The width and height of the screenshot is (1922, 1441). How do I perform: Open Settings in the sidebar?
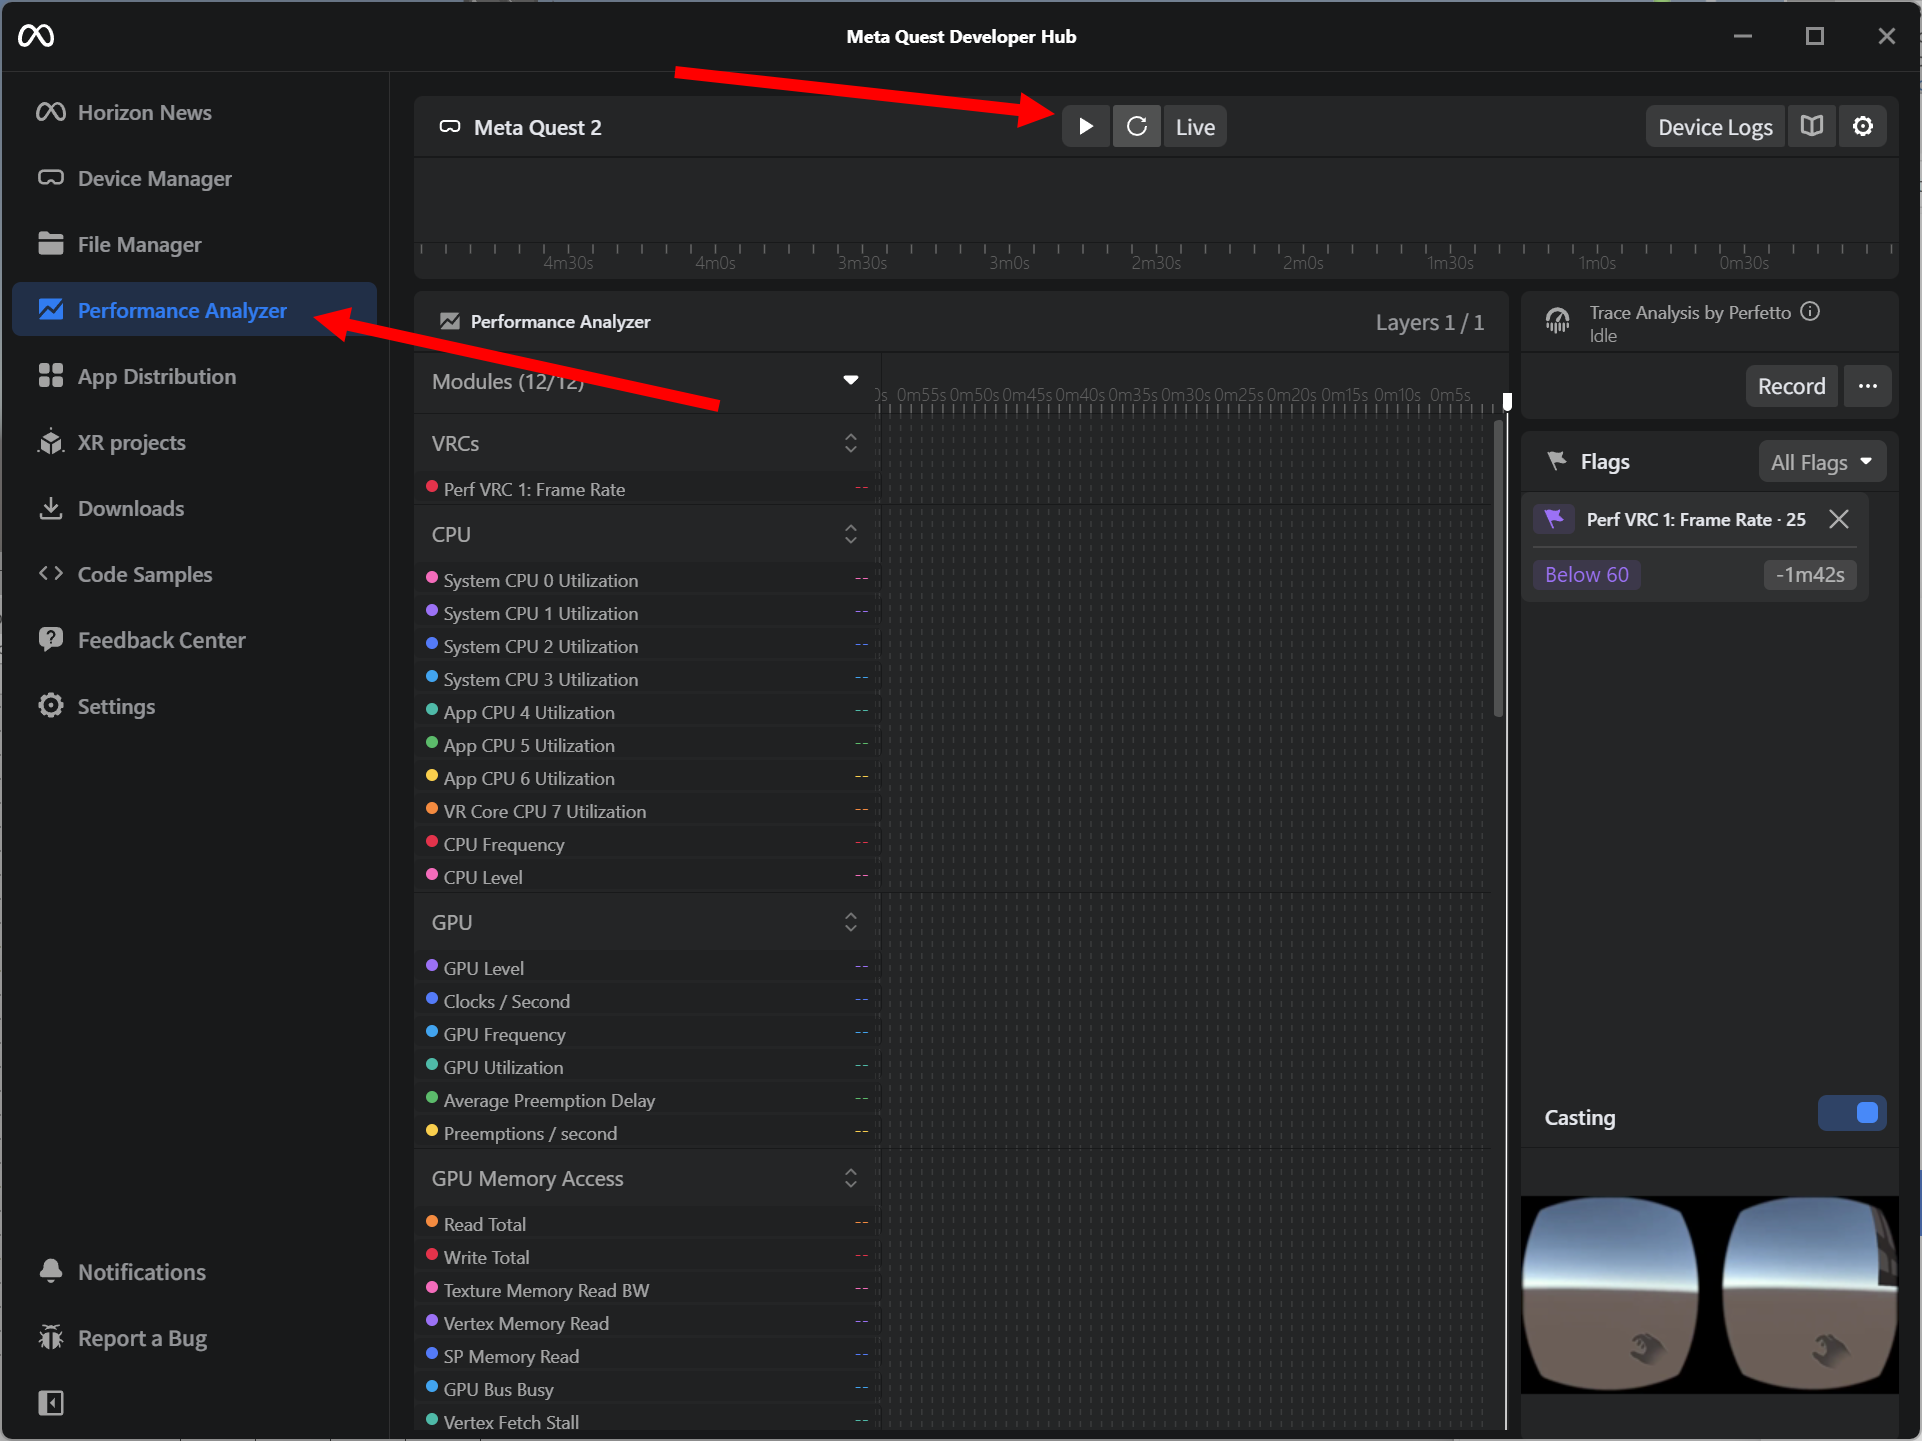196,706
